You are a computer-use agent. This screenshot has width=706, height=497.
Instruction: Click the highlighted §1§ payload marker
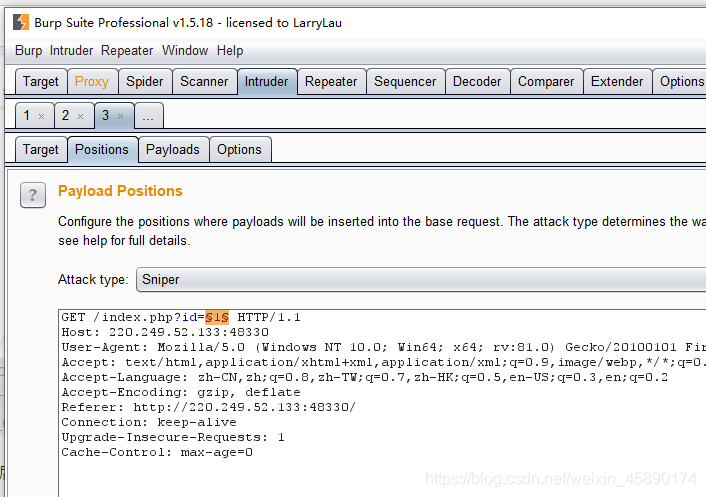217,317
